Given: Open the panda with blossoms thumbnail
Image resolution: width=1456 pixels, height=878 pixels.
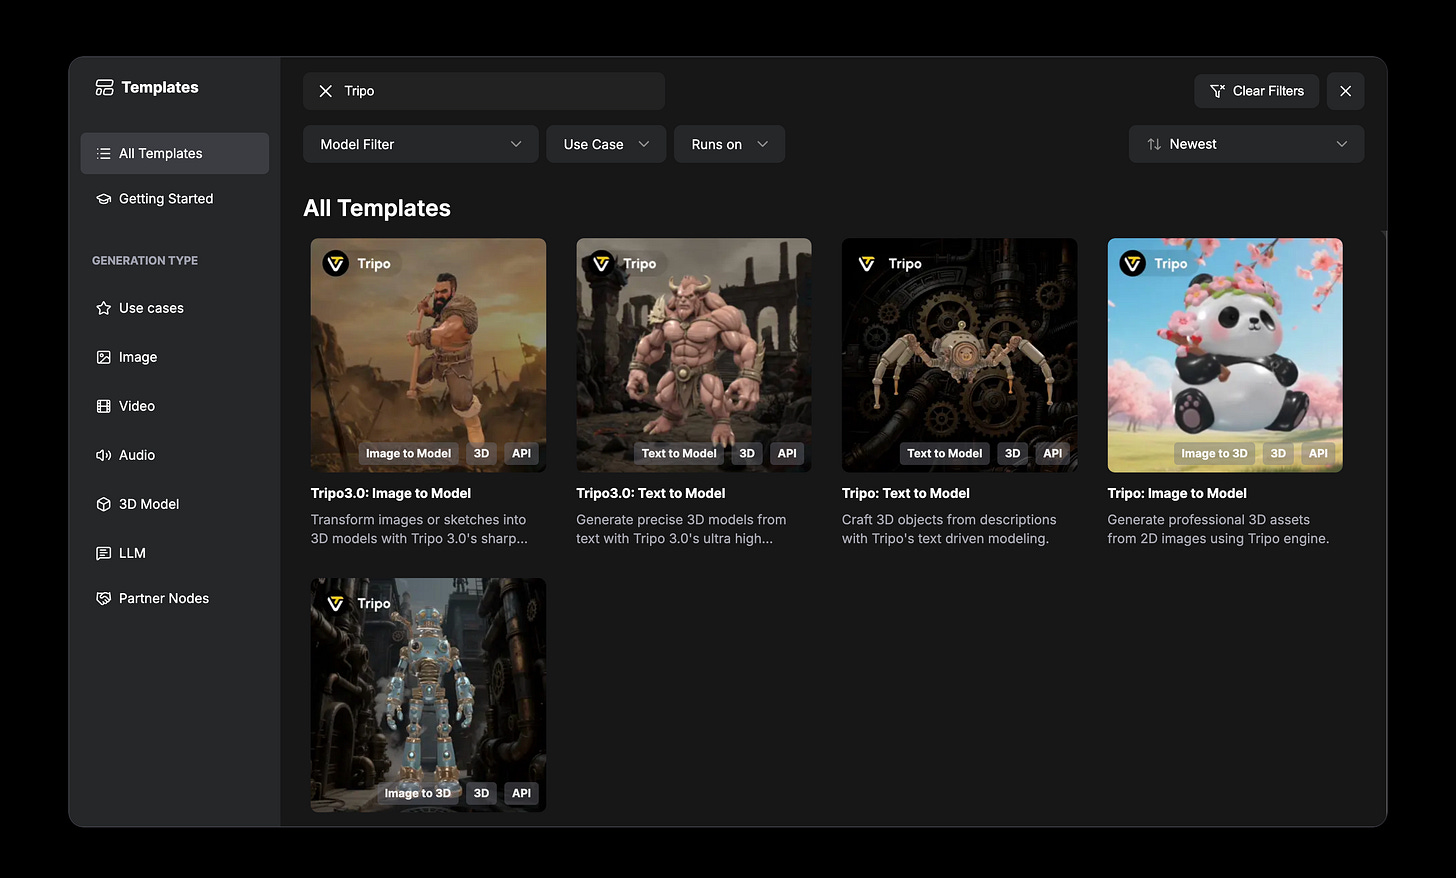Looking at the screenshot, I should [1225, 355].
